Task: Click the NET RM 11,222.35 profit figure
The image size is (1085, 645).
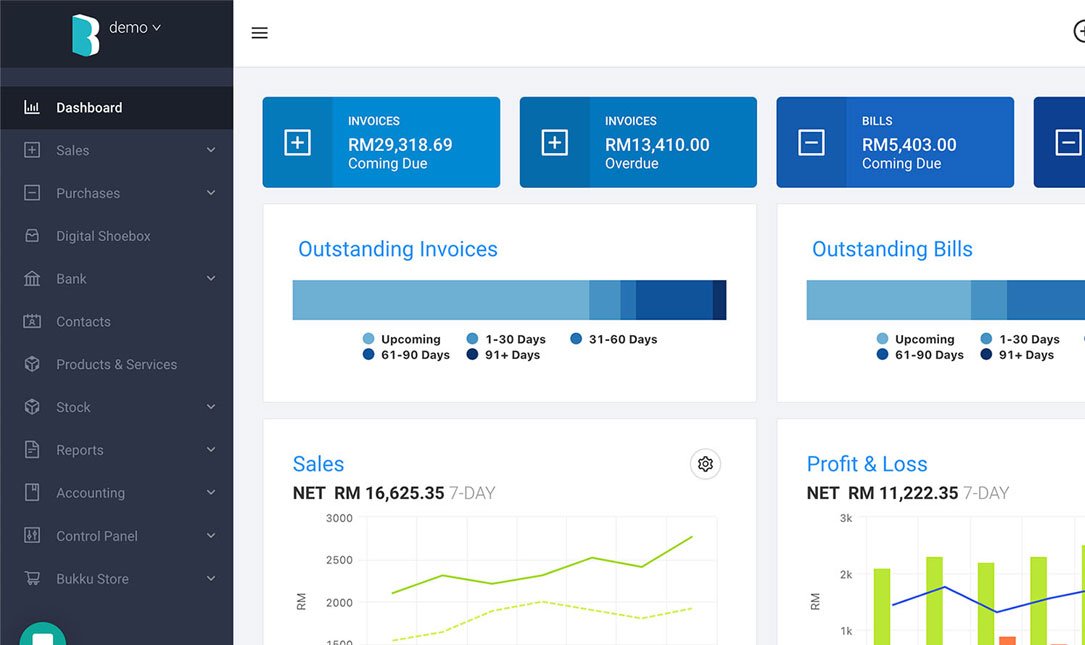Action: pos(882,493)
